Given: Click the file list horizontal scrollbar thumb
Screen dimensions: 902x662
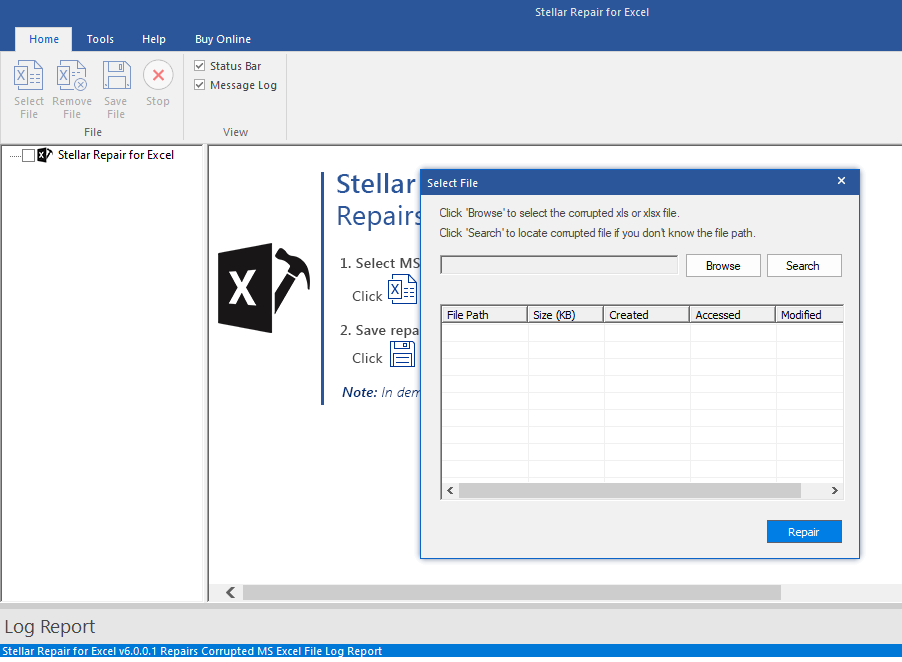Looking at the screenshot, I should click(x=630, y=491).
